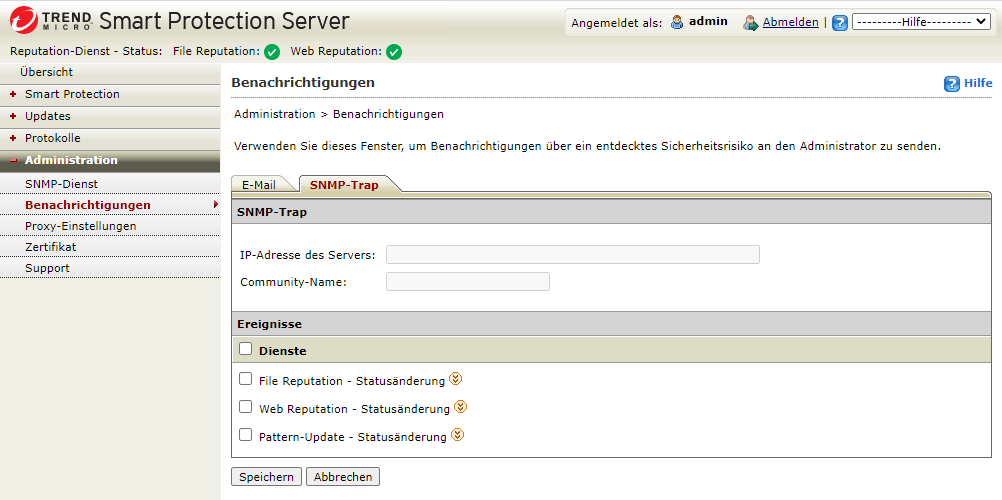The image size is (1002, 500).
Task: Switch to the E-Mail tab
Action: tap(259, 185)
